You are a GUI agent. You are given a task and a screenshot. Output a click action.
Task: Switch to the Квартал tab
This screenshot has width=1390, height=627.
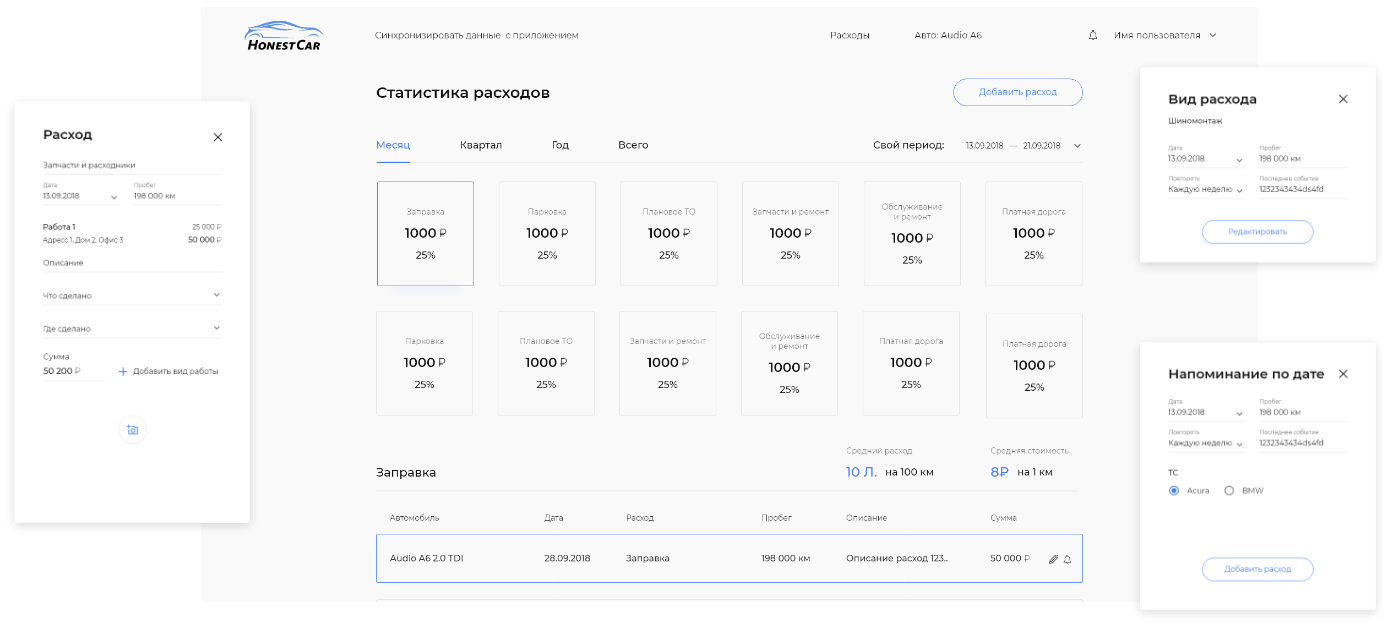click(481, 145)
